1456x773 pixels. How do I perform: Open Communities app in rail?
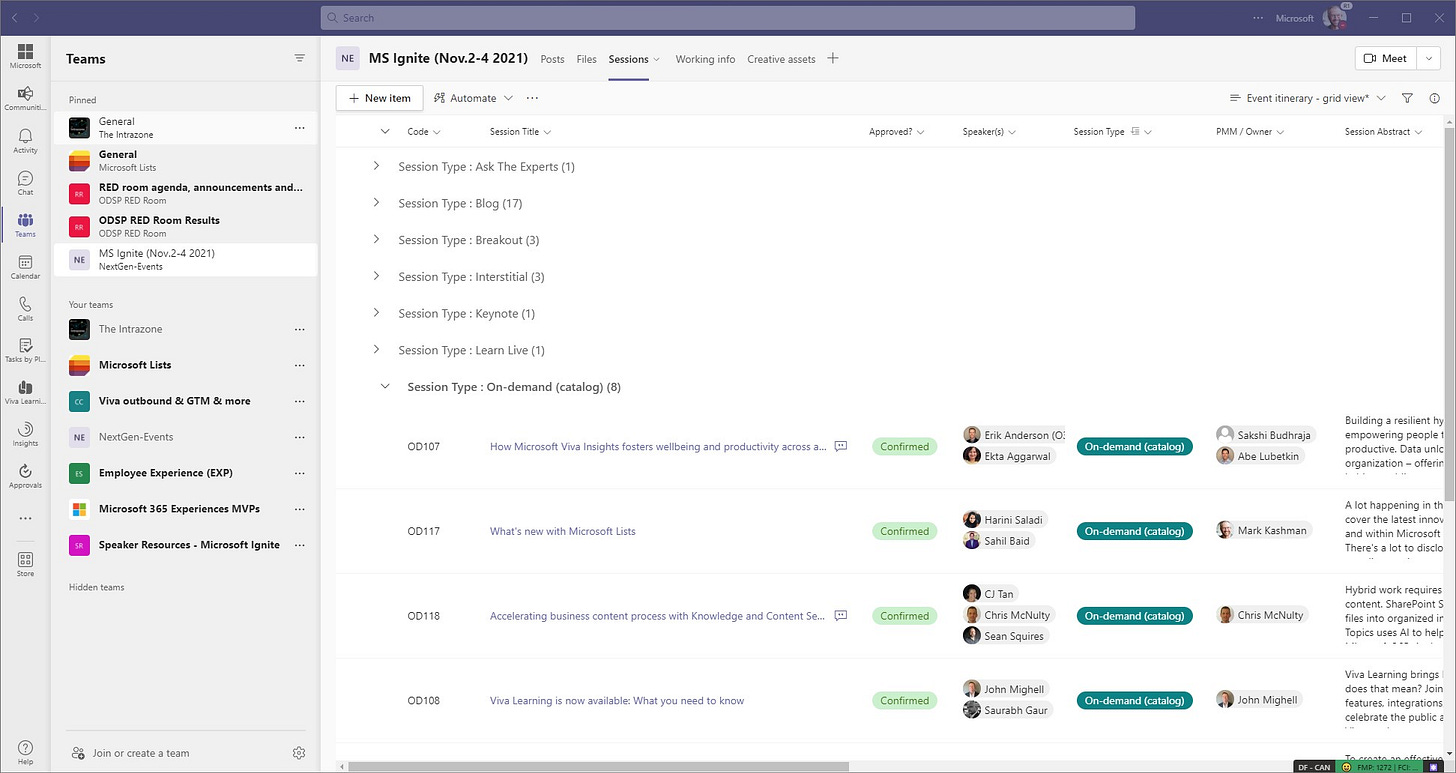[25, 99]
